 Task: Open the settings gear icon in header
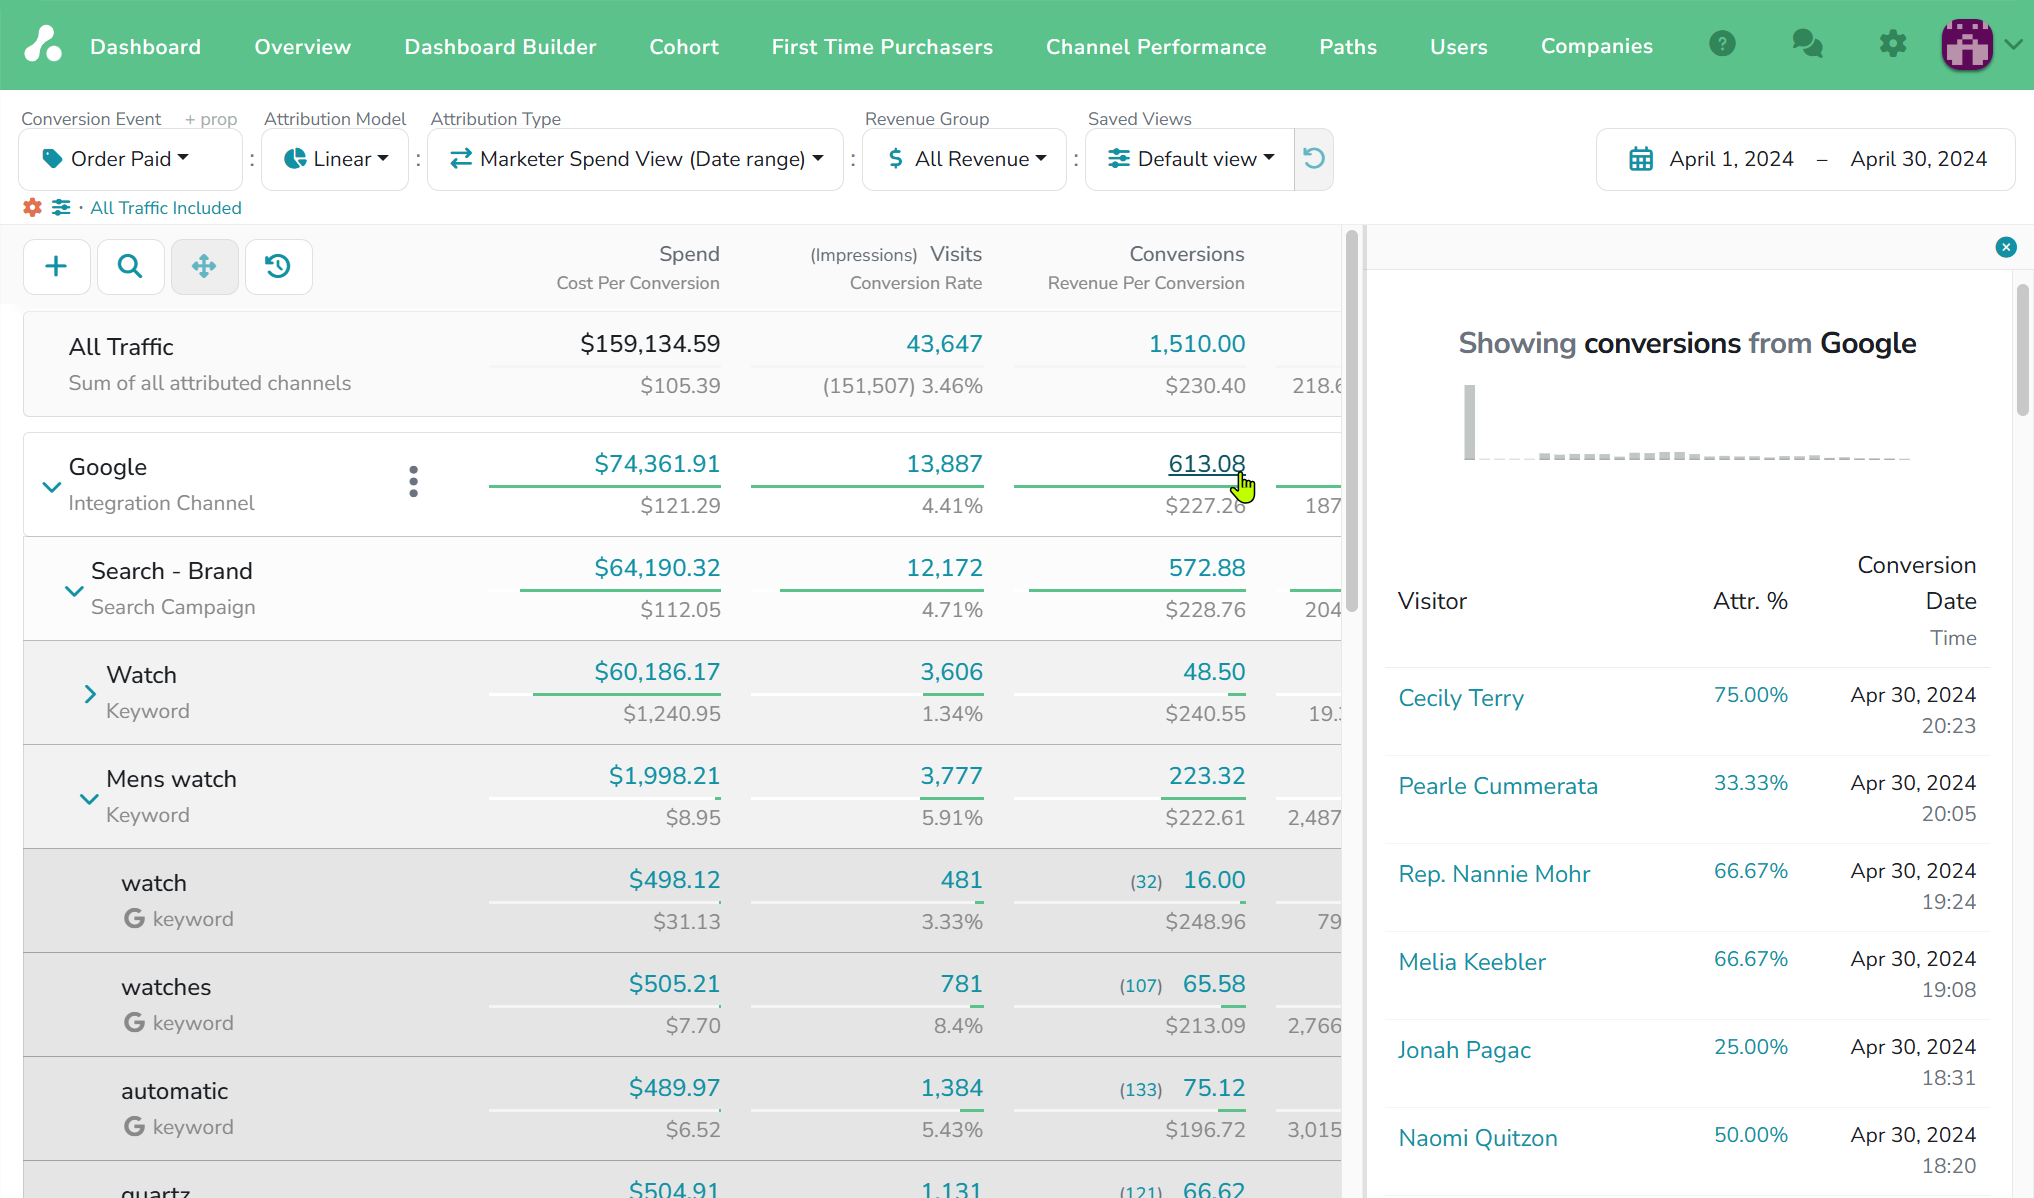pyautogui.click(x=1892, y=44)
